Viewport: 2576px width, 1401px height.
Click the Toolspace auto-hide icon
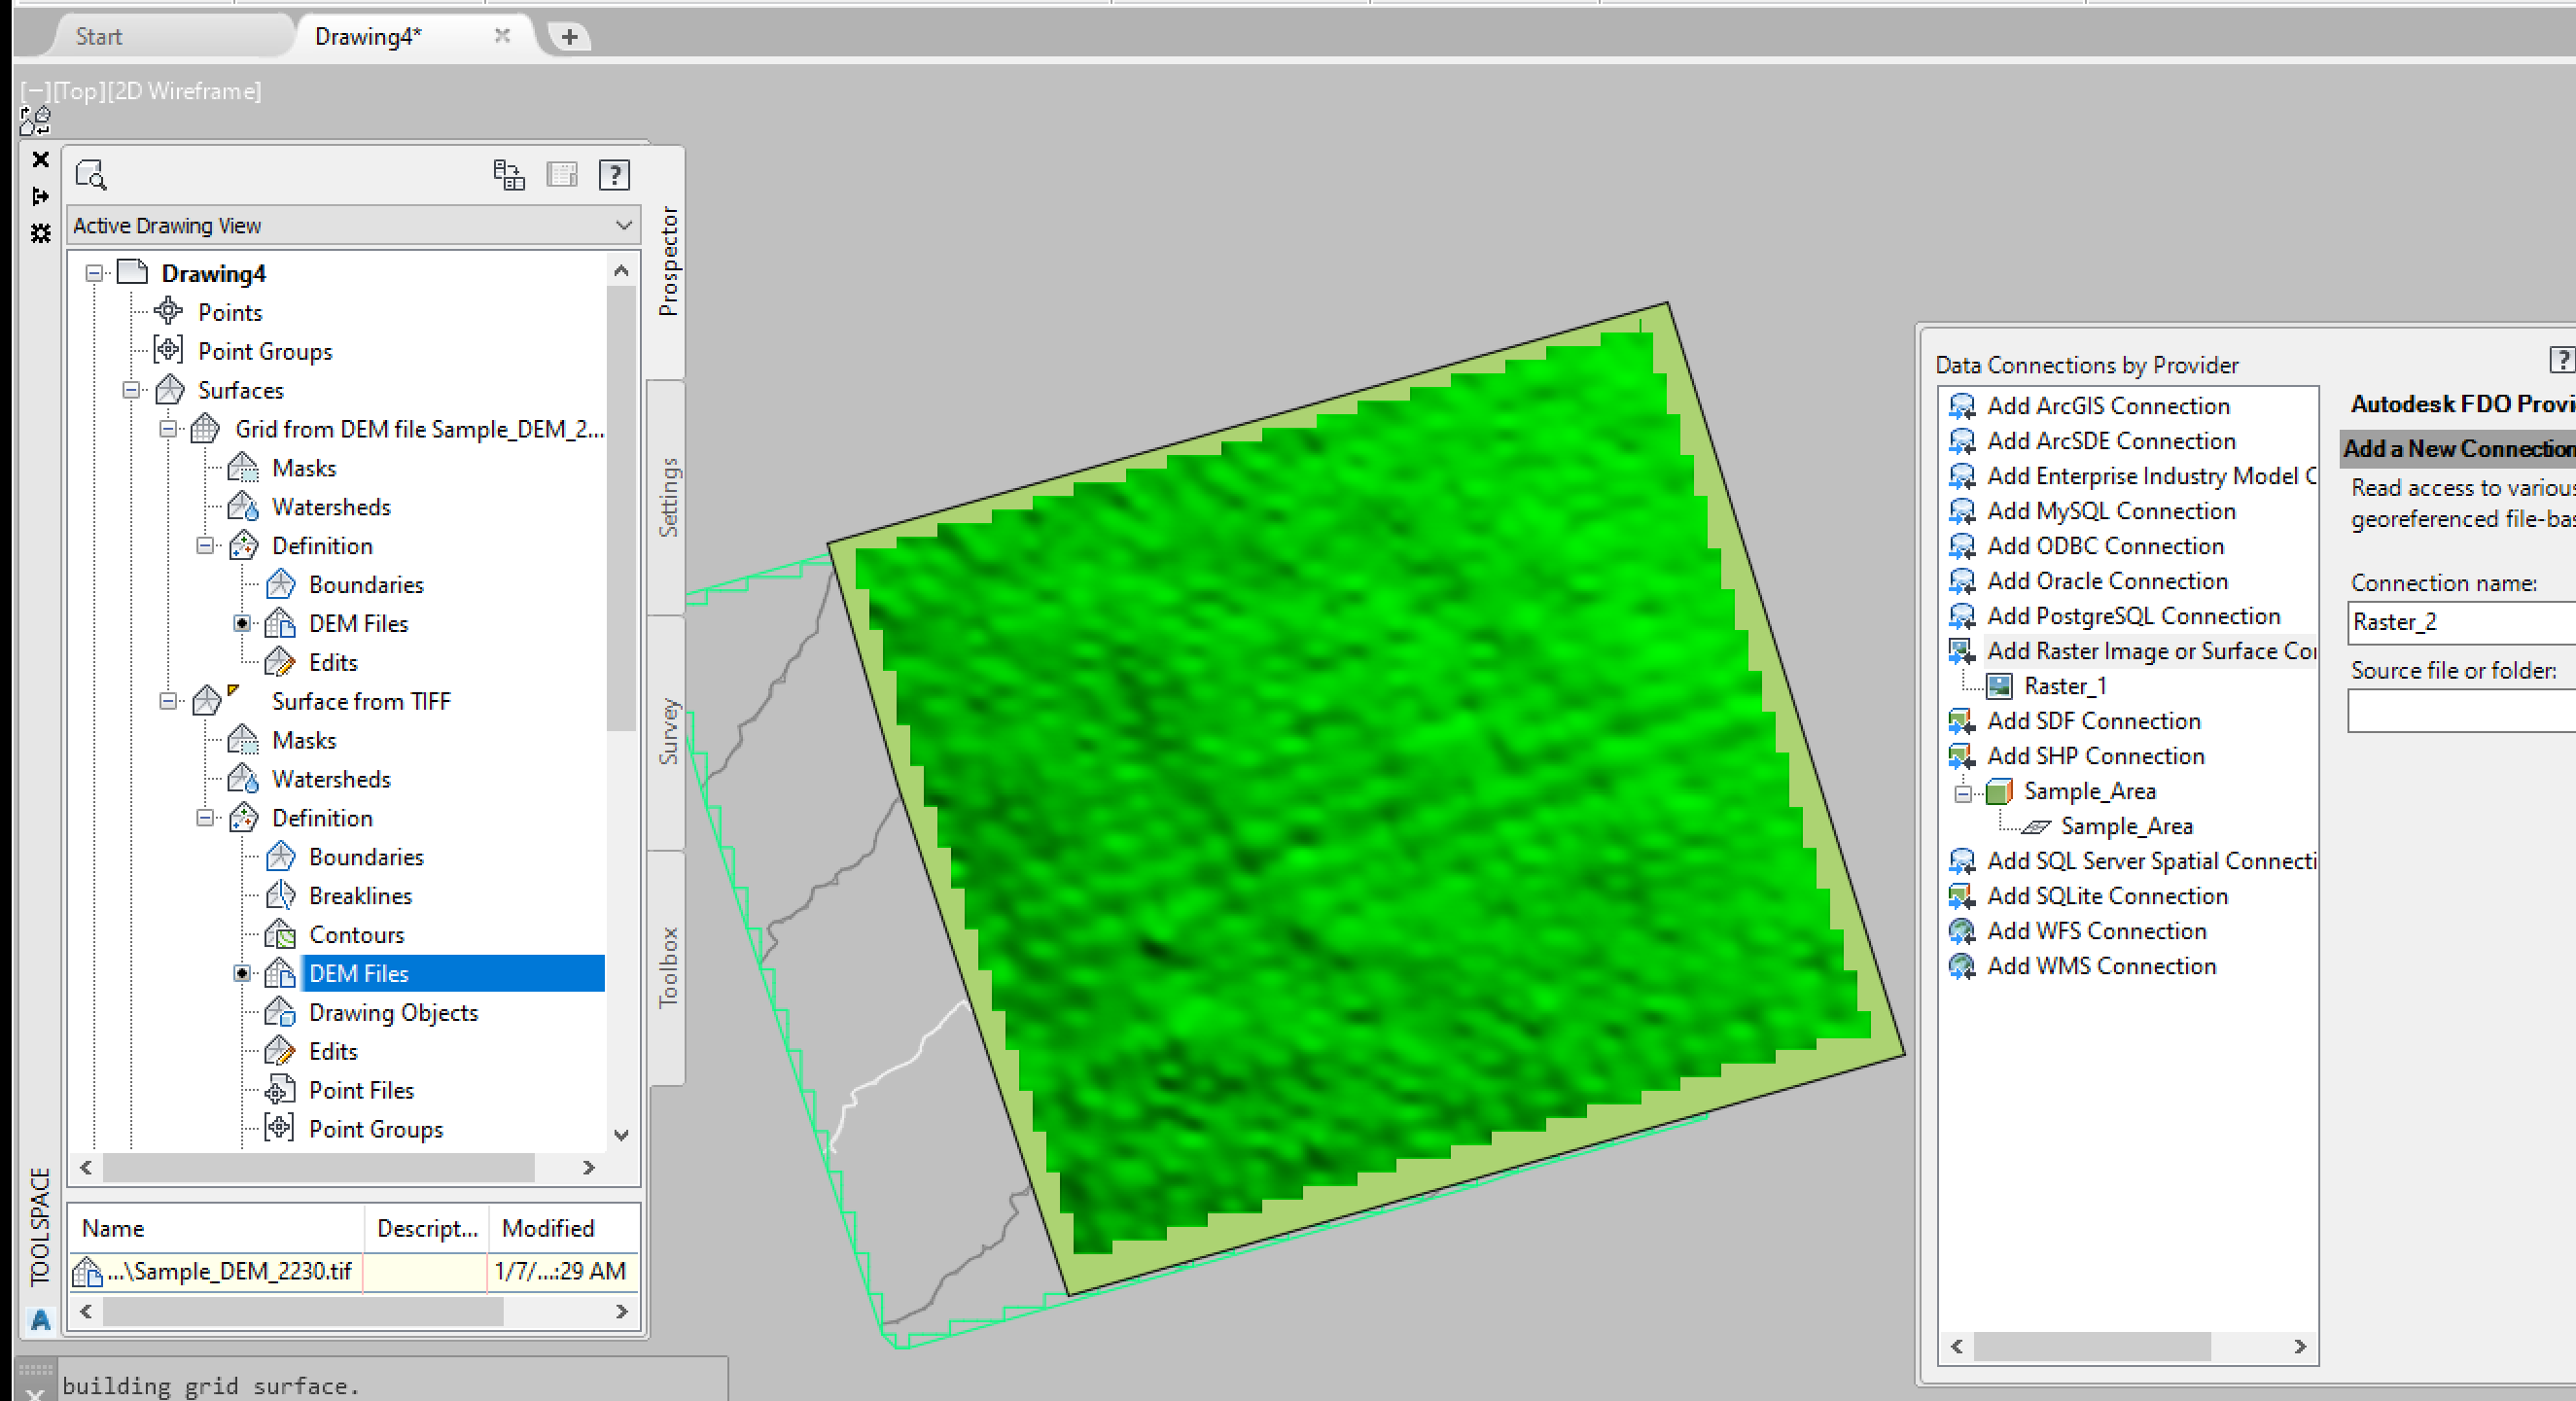[40, 196]
